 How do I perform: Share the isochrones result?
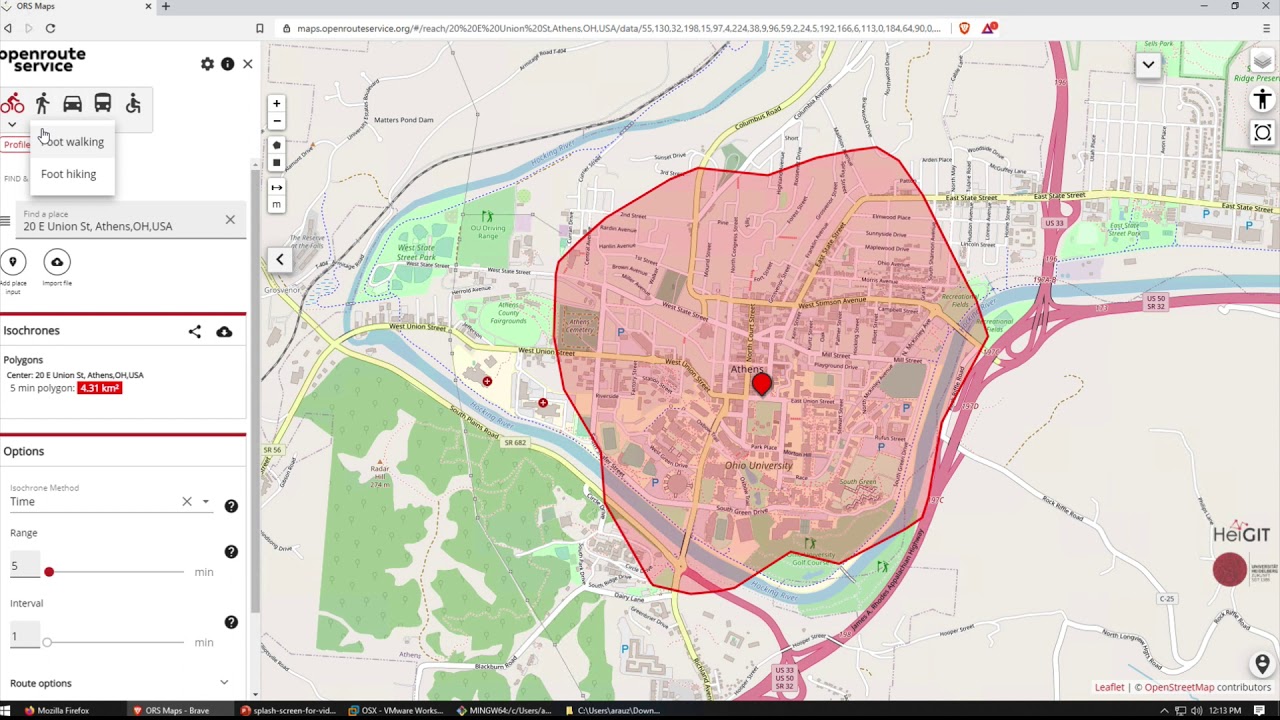[195, 331]
